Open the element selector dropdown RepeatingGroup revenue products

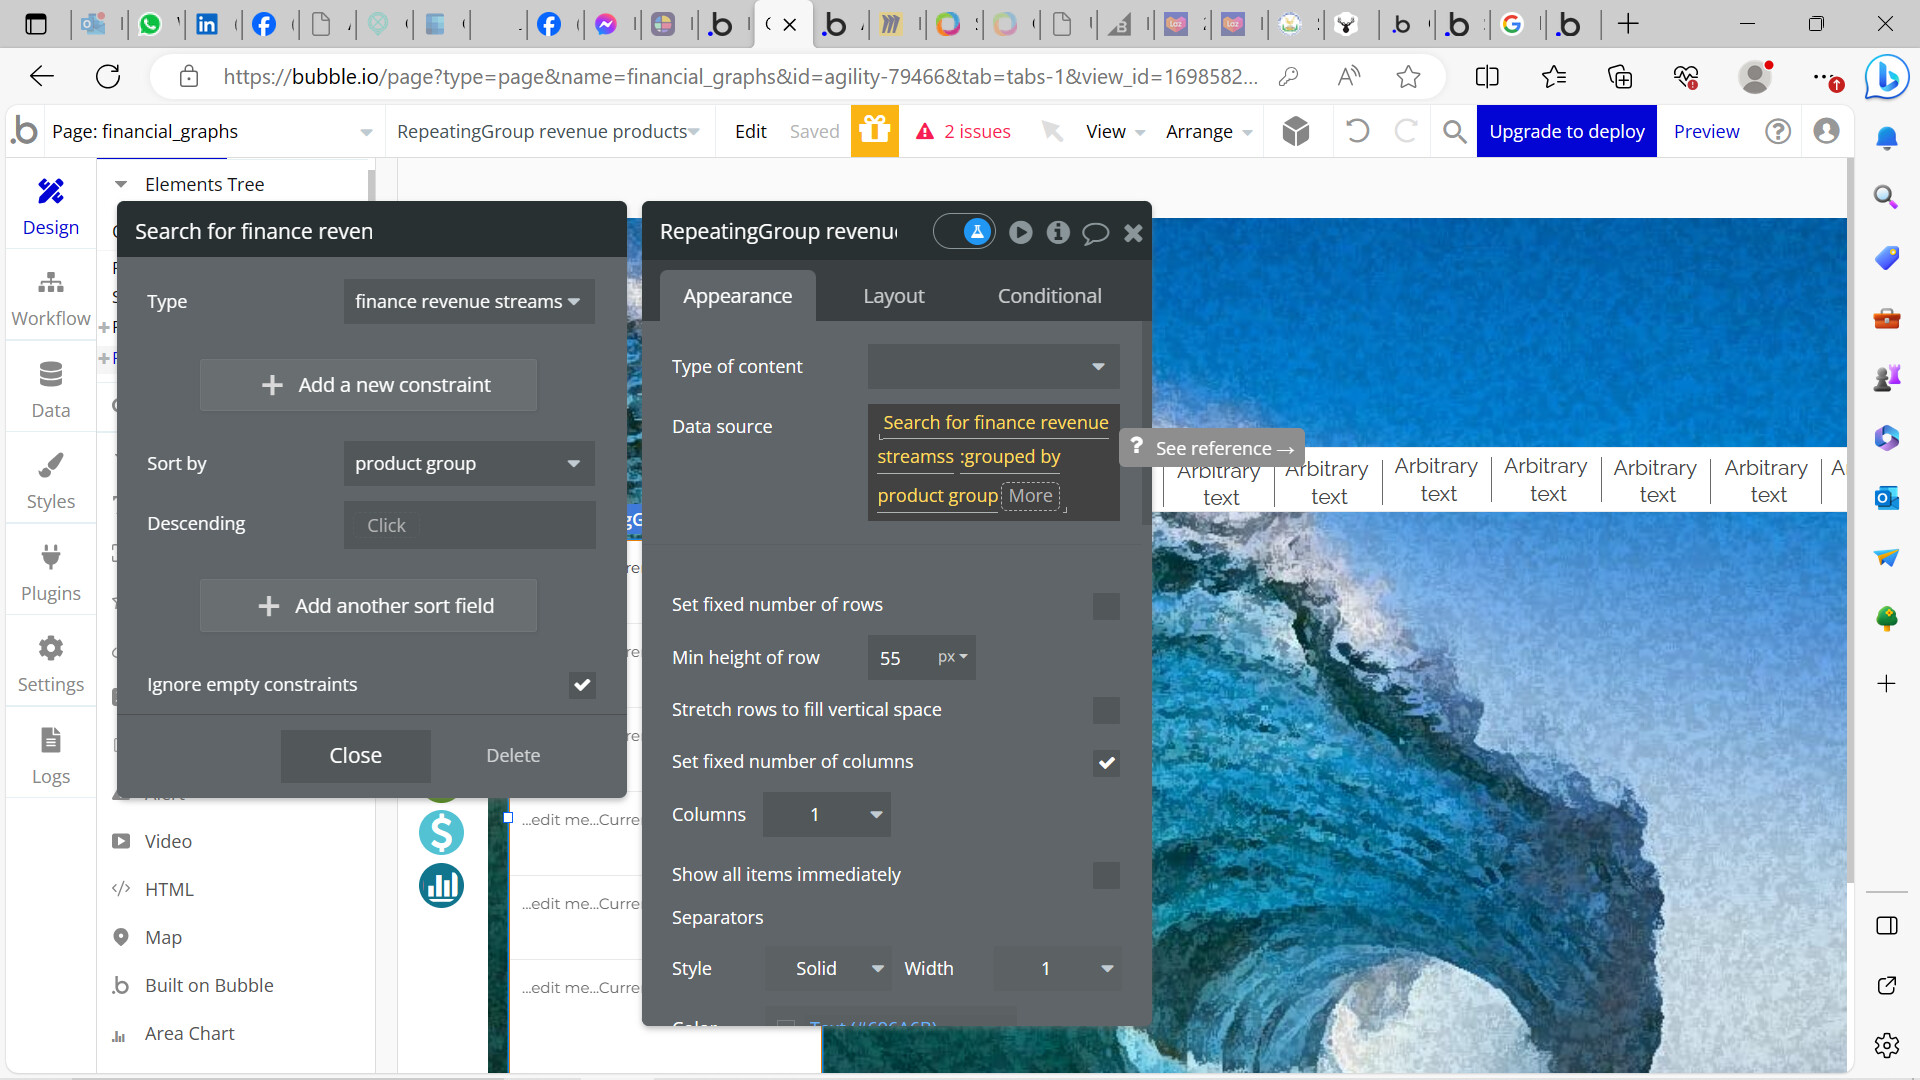pyautogui.click(x=548, y=131)
